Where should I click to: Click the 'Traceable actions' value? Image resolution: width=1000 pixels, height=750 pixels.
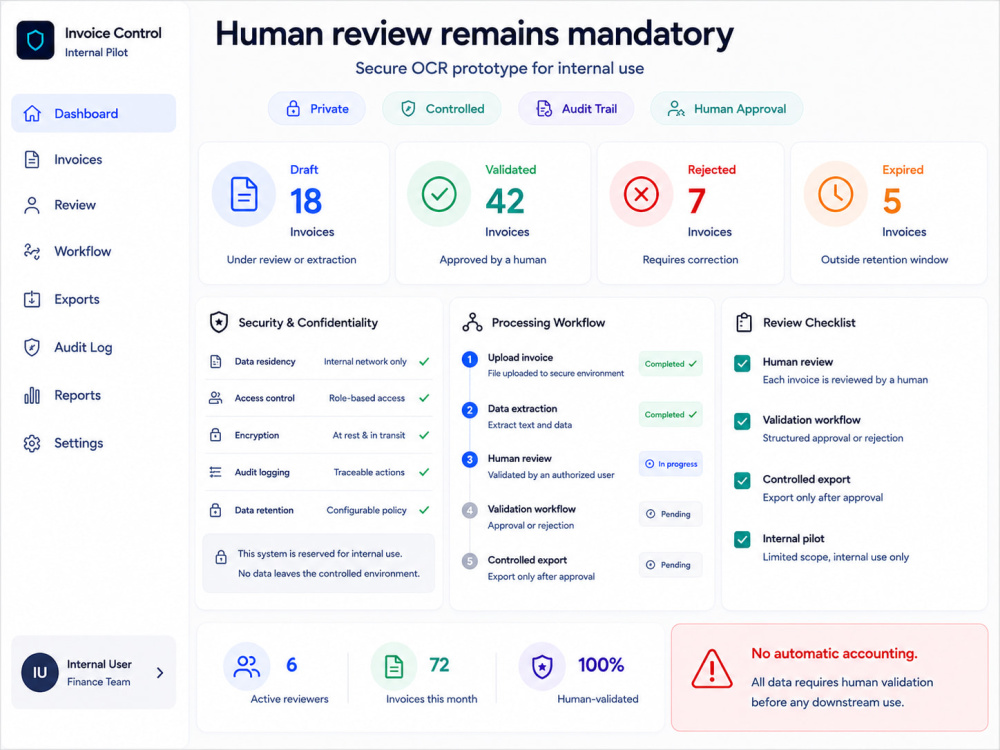click(369, 472)
